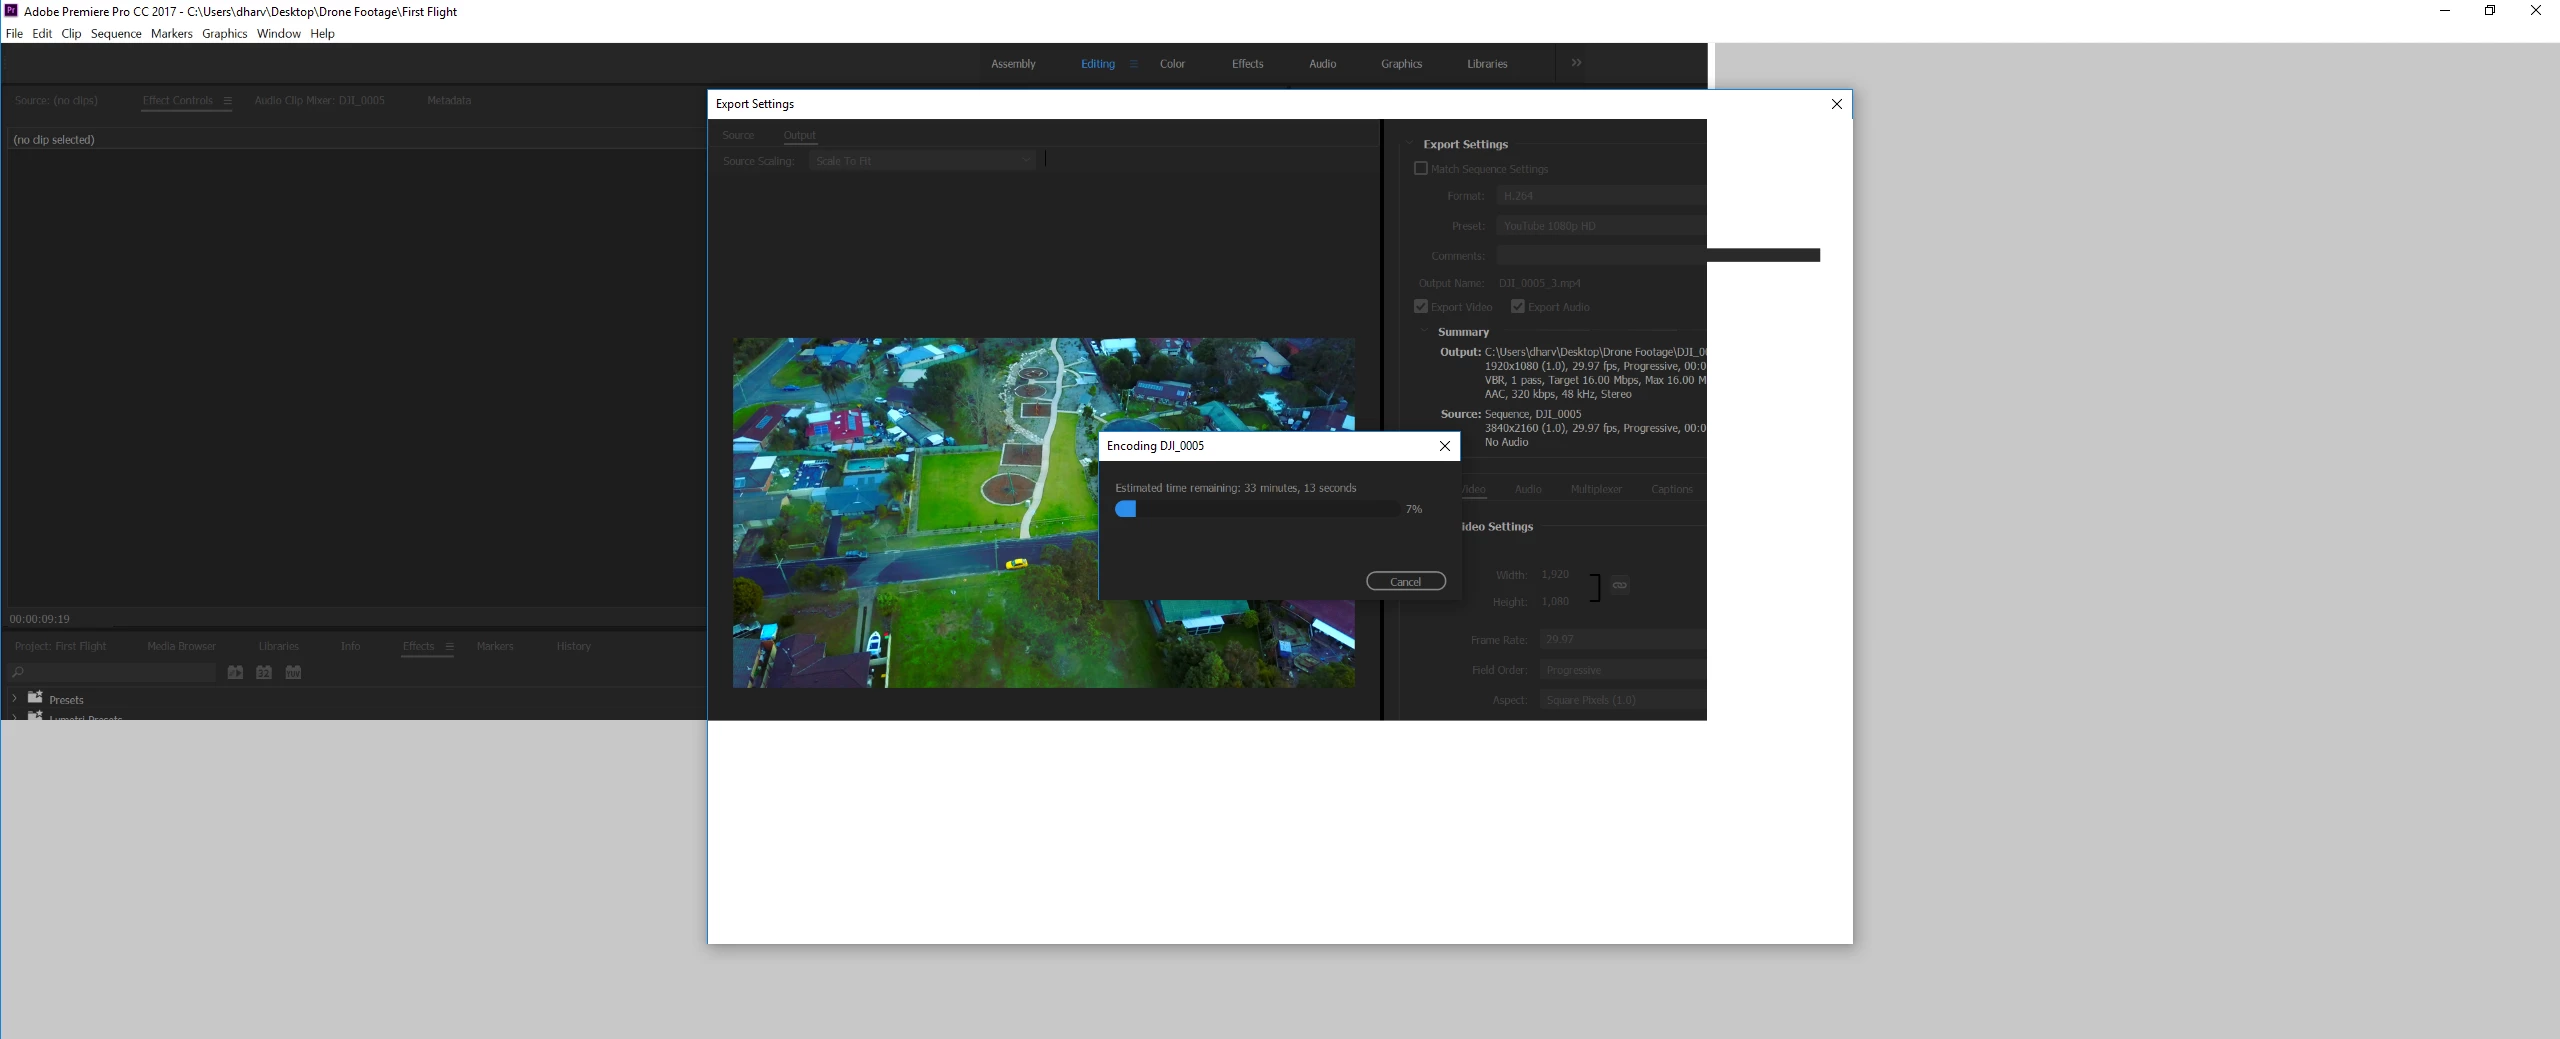Open the Aspect Square Pixels dropdown
The height and width of the screenshot is (1039, 2560).
click(1623, 700)
